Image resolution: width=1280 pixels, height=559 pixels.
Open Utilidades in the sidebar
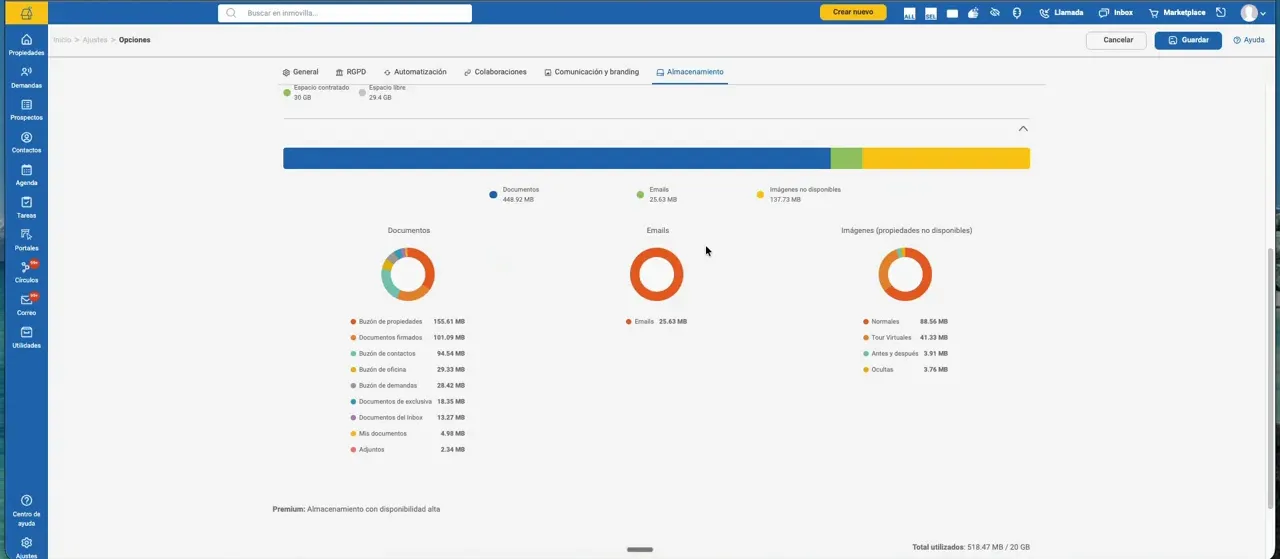pyautogui.click(x=26, y=337)
